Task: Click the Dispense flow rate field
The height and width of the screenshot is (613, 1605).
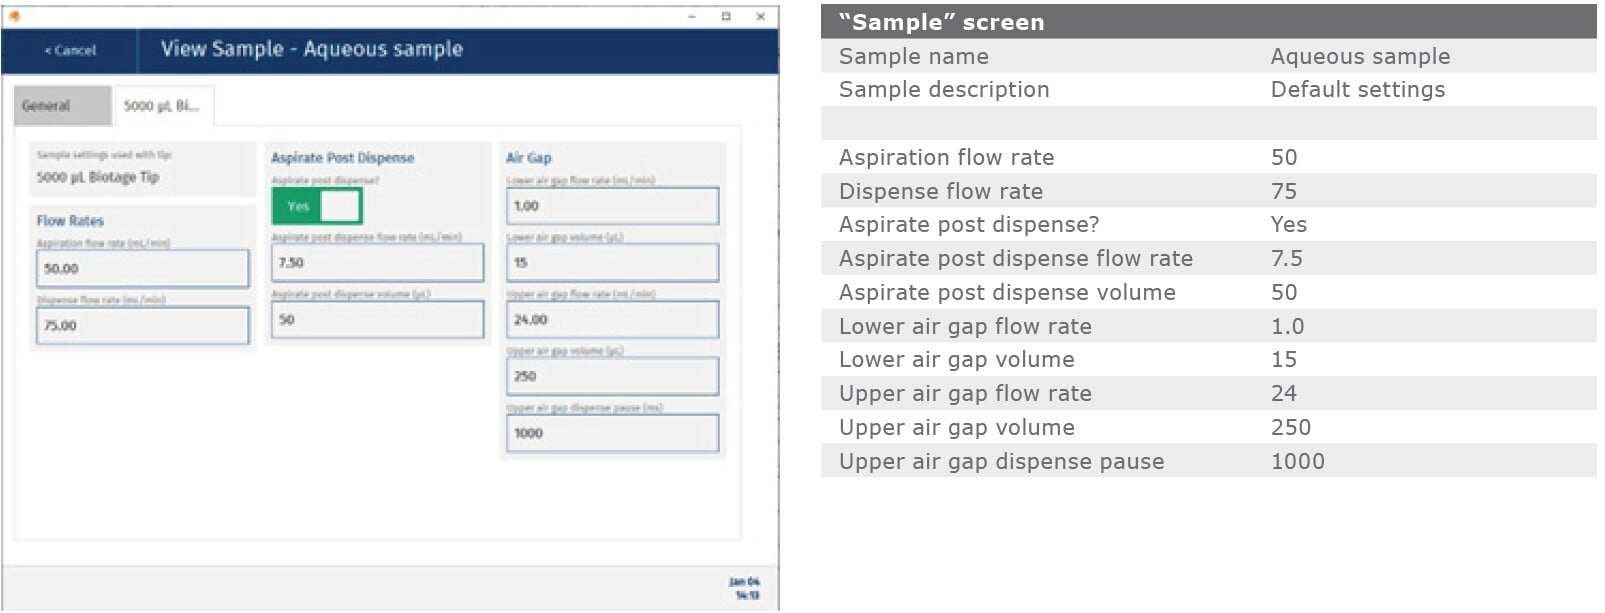Action: pyautogui.click(x=142, y=326)
